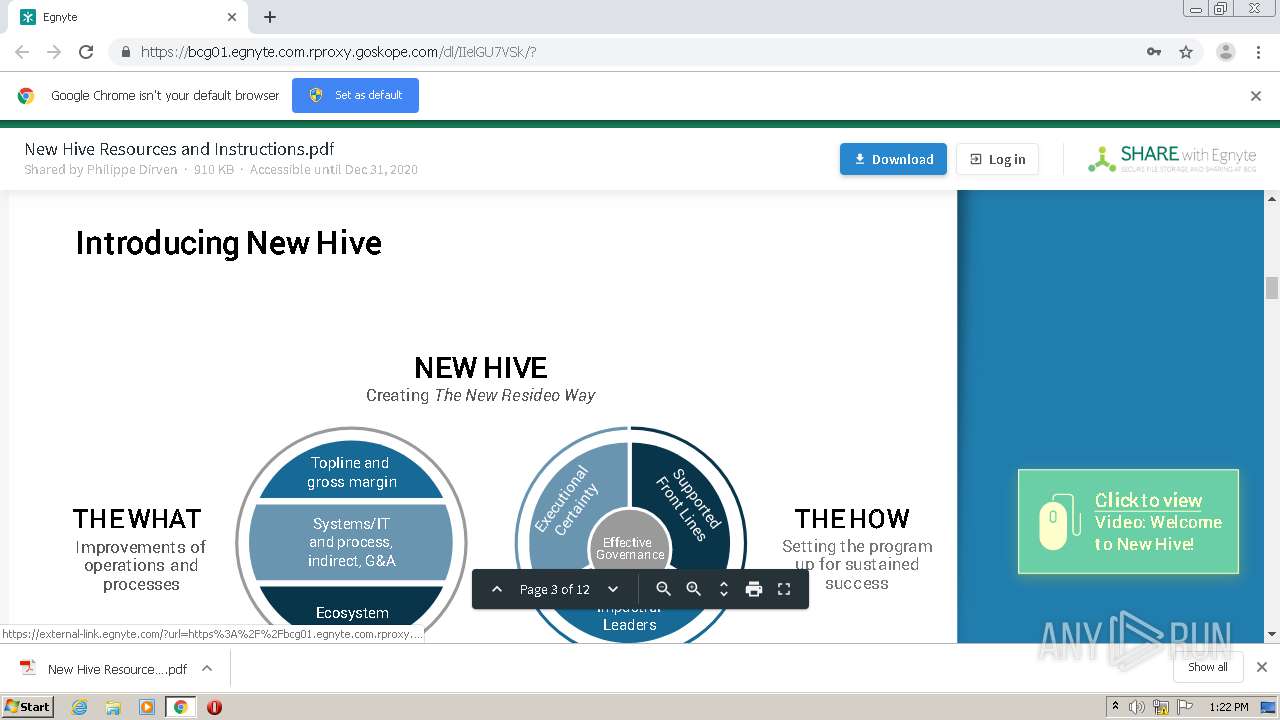This screenshot has height=720, width=1280.
Task: Click the THE WHAT heading
Action: pos(137,519)
